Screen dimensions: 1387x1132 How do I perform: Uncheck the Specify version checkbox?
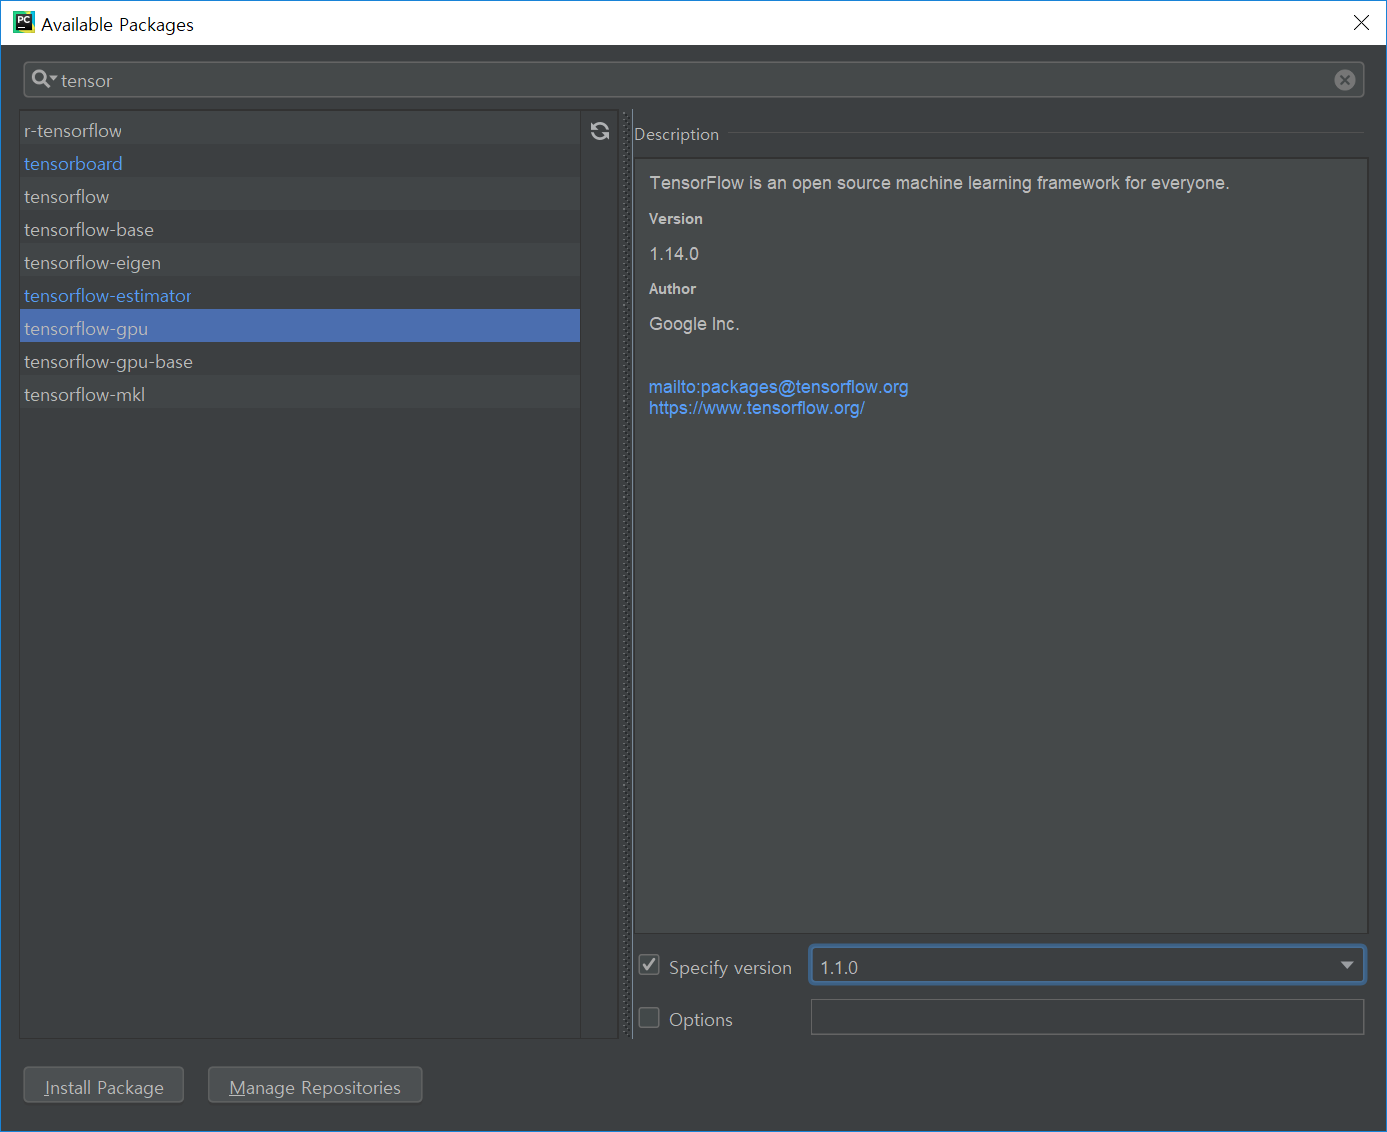(x=649, y=965)
